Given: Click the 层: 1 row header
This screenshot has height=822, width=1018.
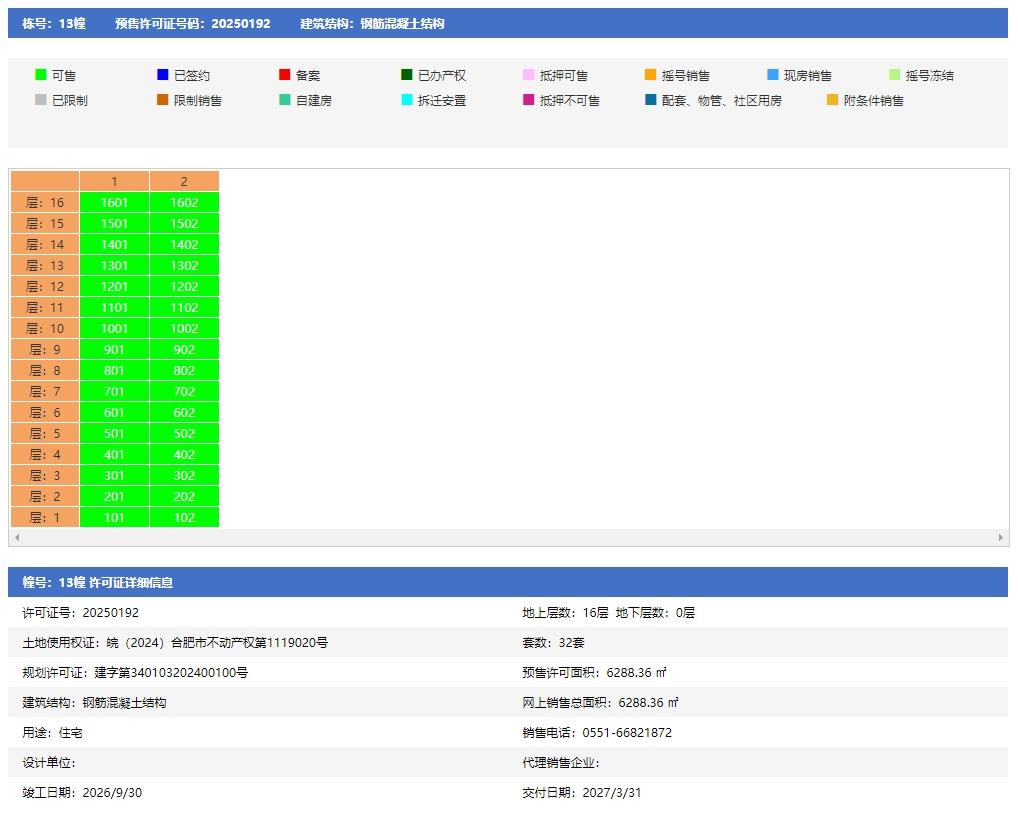Looking at the screenshot, I should click(45, 517).
